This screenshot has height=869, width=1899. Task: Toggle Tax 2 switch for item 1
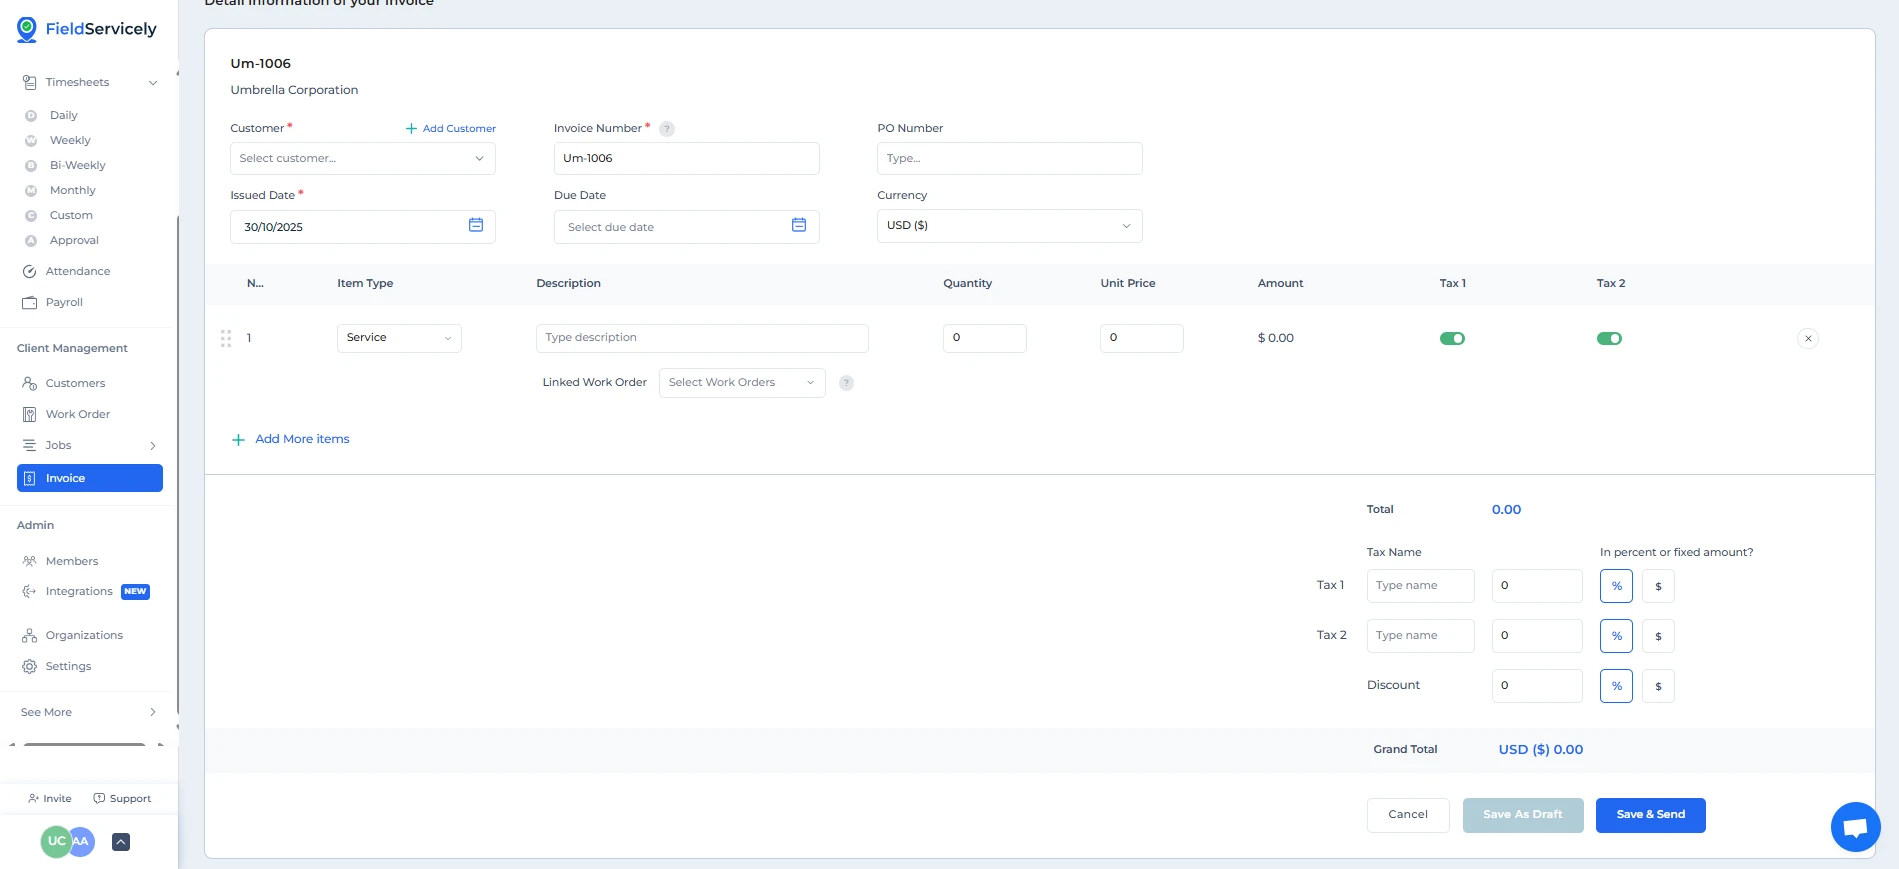click(x=1609, y=339)
